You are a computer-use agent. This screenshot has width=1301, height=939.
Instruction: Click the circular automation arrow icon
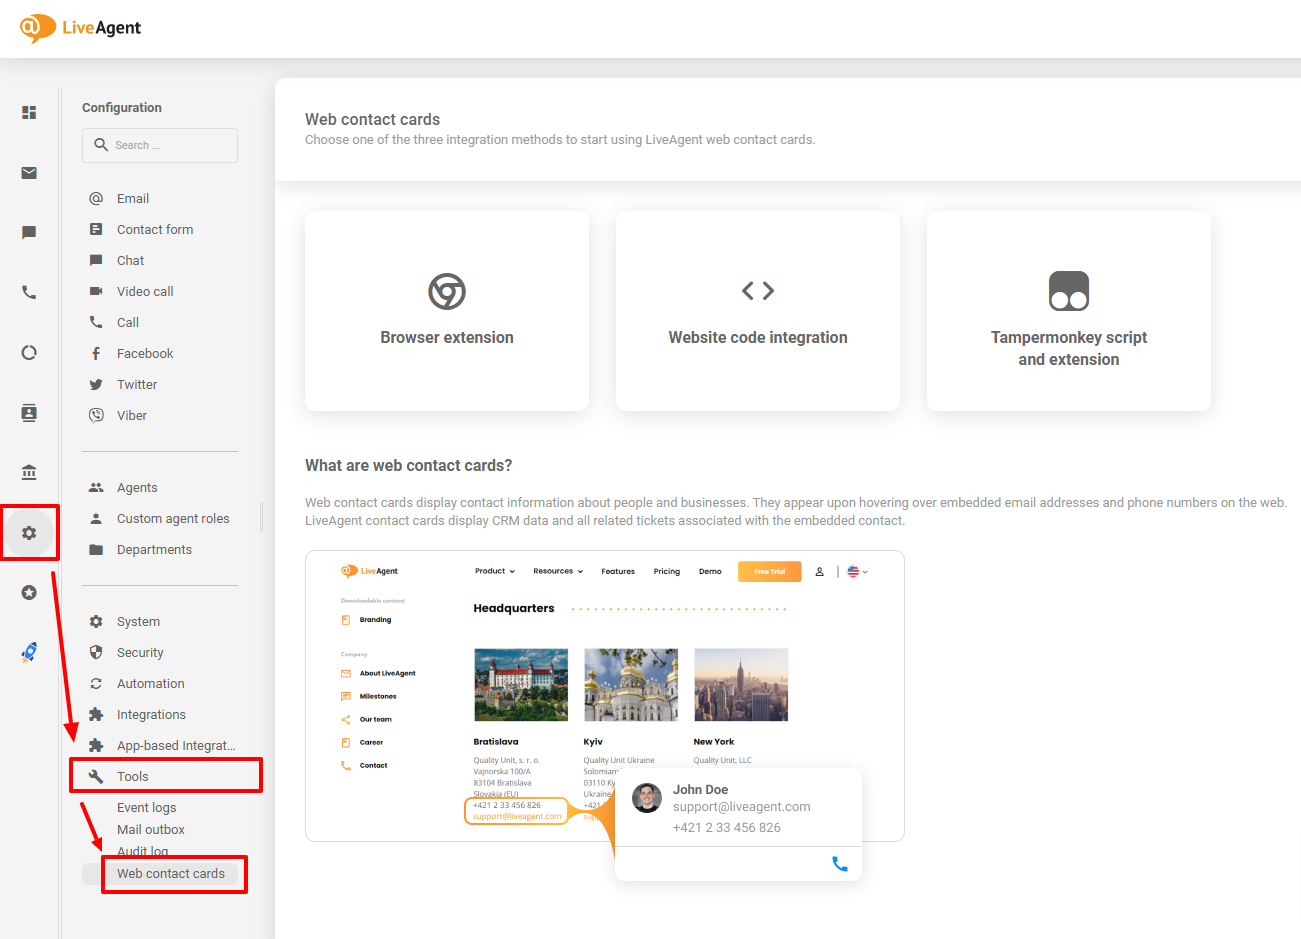pos(29,352)
